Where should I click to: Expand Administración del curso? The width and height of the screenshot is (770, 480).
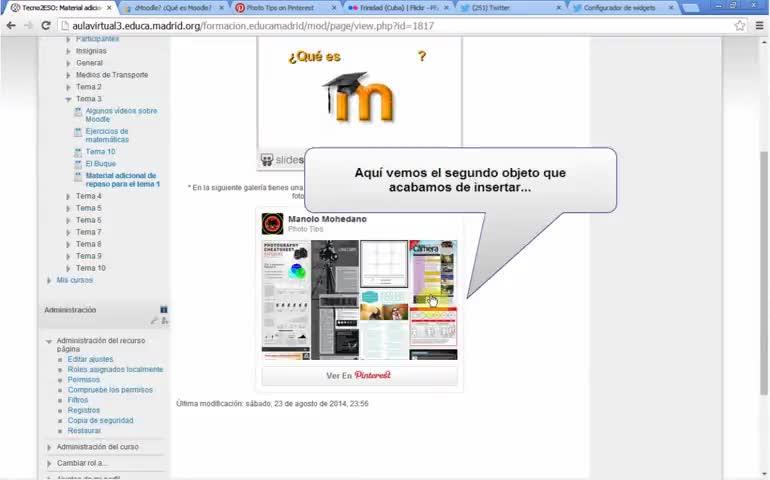49,448
